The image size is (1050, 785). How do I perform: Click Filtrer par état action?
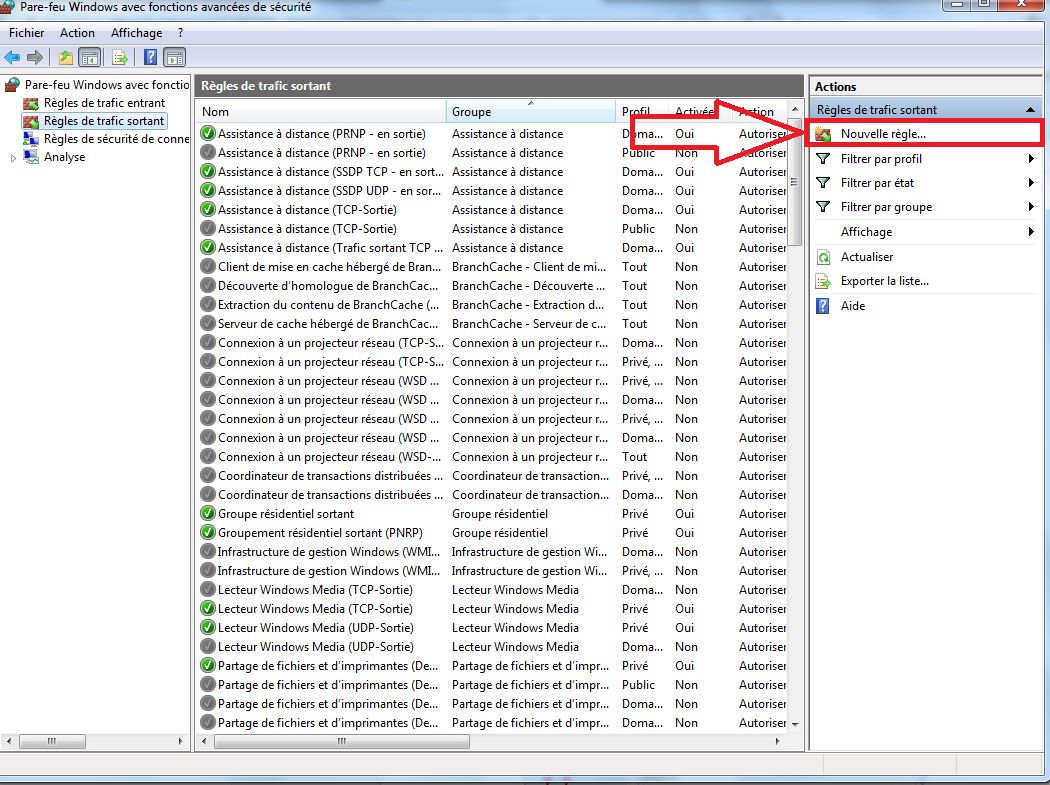[877, 183]
